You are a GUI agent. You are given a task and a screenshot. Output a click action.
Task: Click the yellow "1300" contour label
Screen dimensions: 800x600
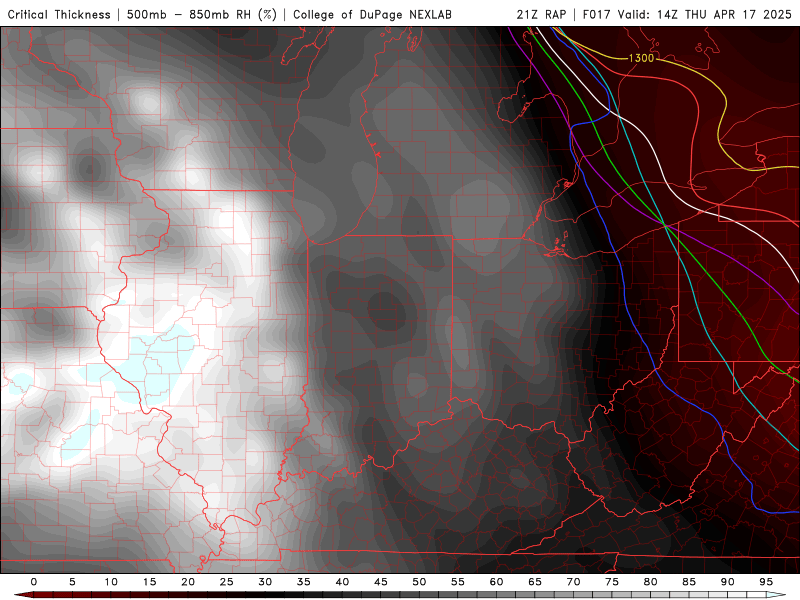pyautogui.click(x=641, y=58)
